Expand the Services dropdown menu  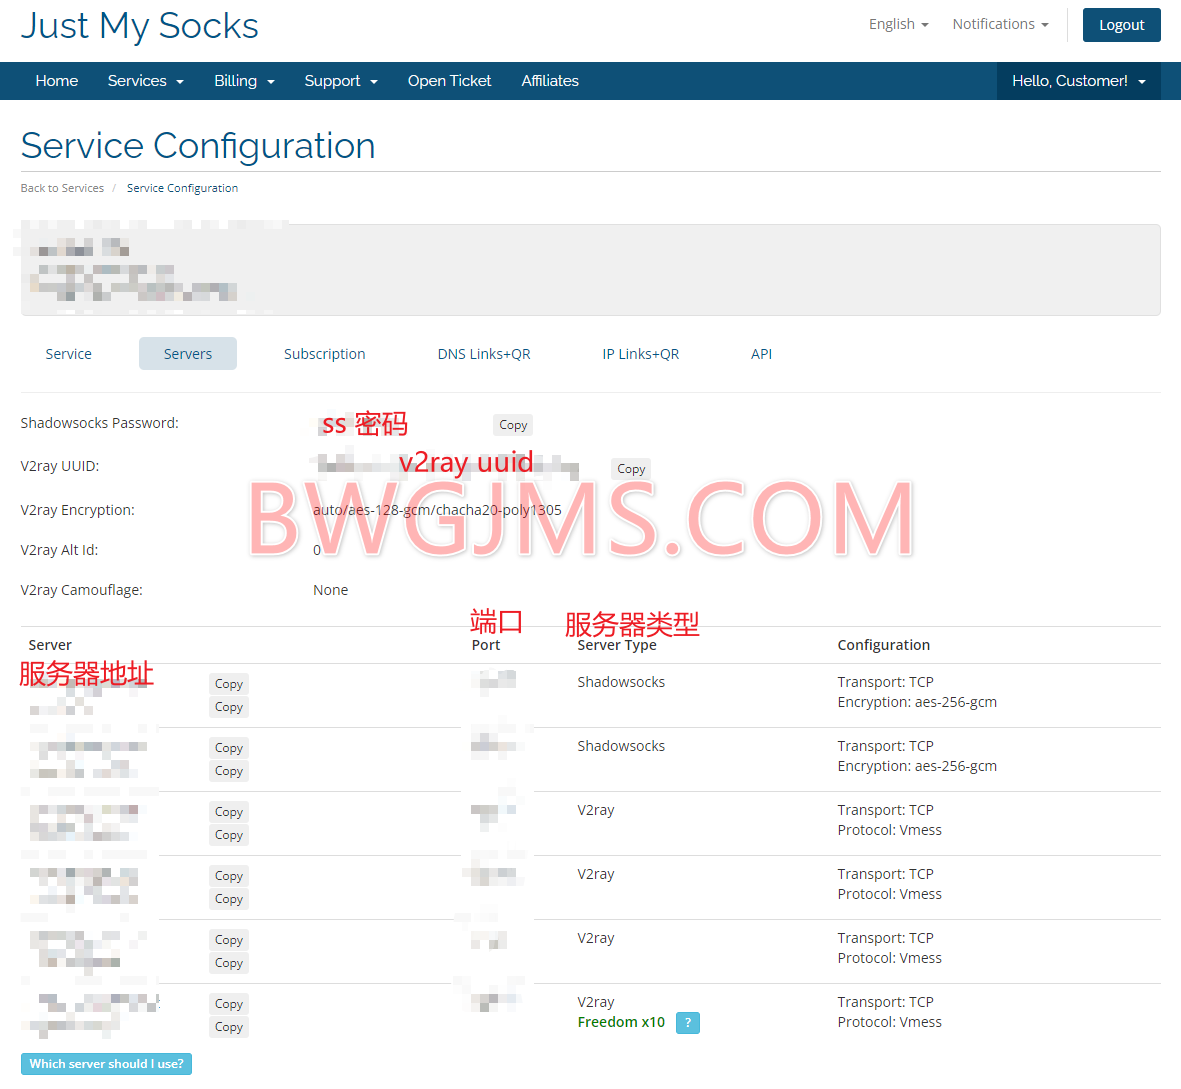point(145,81)
